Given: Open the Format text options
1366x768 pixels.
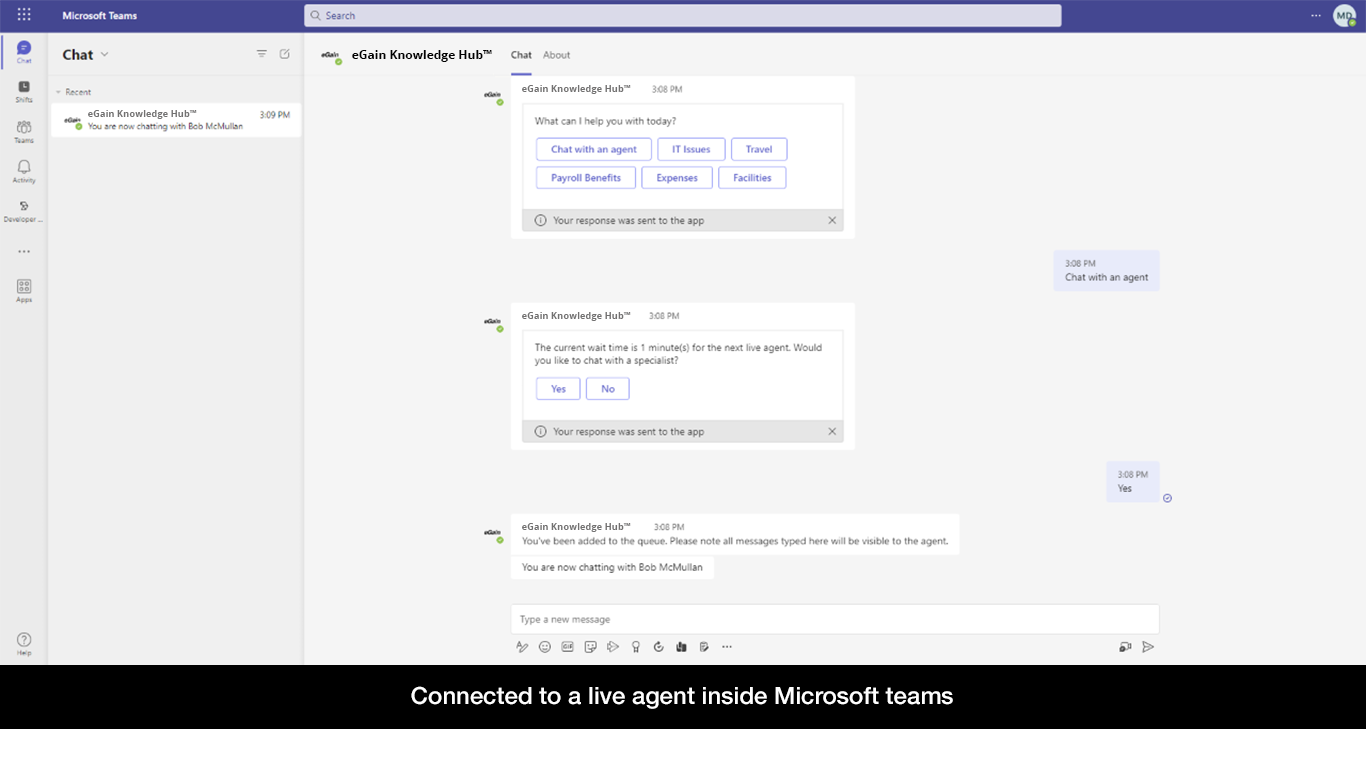Looking at the screenshot, I should tap(522, 647).
